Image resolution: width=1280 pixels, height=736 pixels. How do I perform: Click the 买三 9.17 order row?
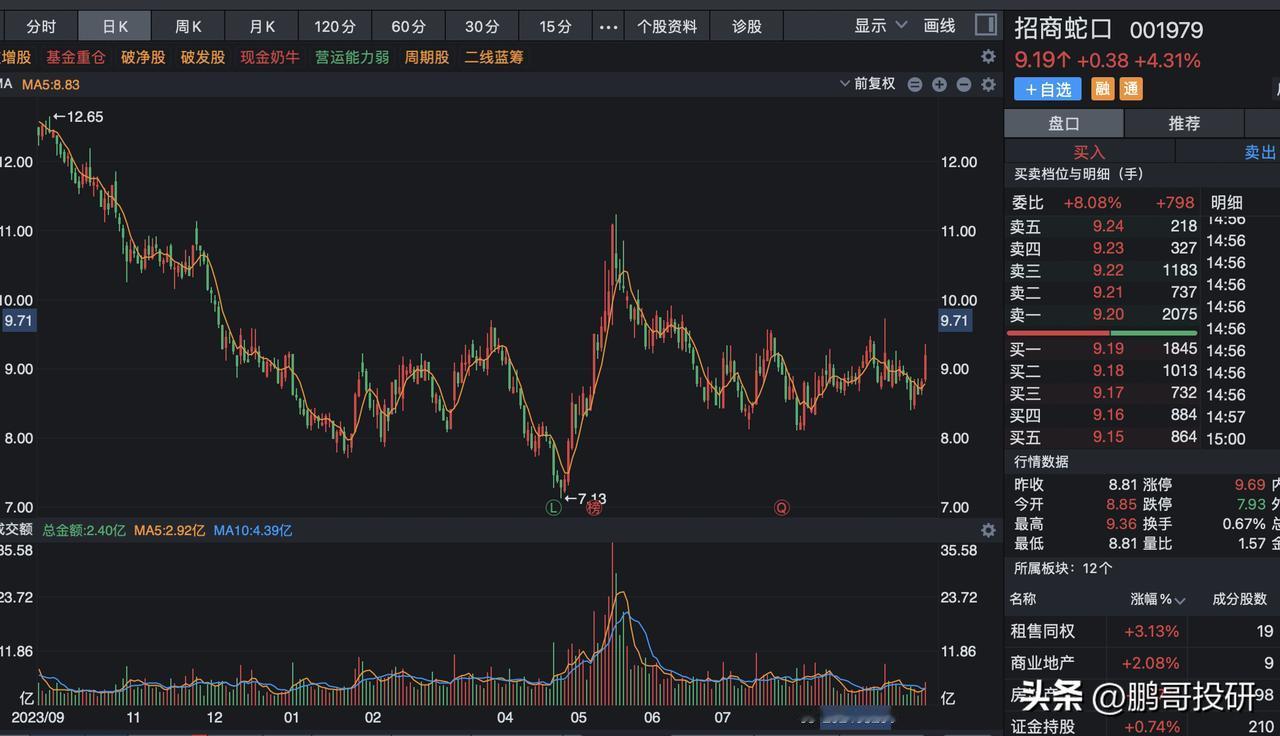[x=1103, y=392]
